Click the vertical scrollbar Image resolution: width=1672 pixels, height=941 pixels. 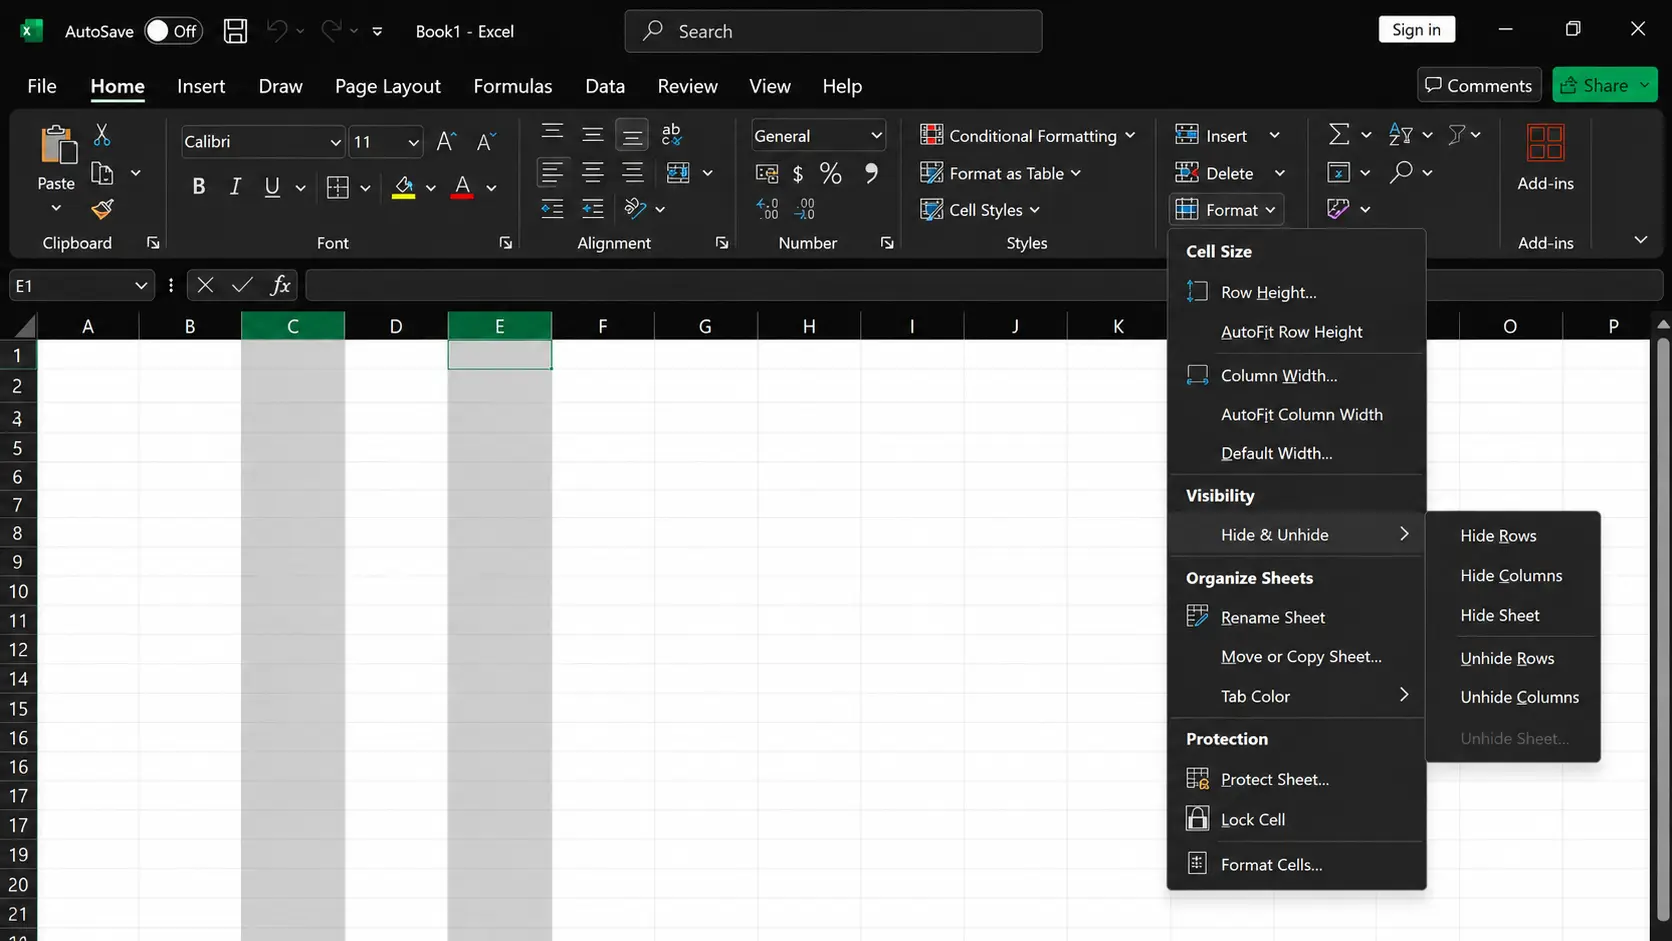tap(1662, 630)
